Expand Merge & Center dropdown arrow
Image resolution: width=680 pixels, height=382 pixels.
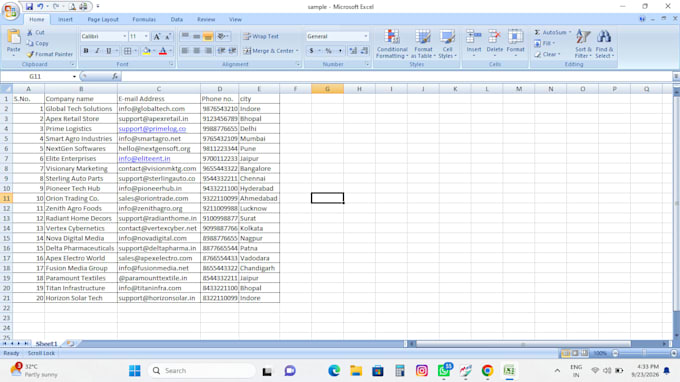tap(297, 51)
